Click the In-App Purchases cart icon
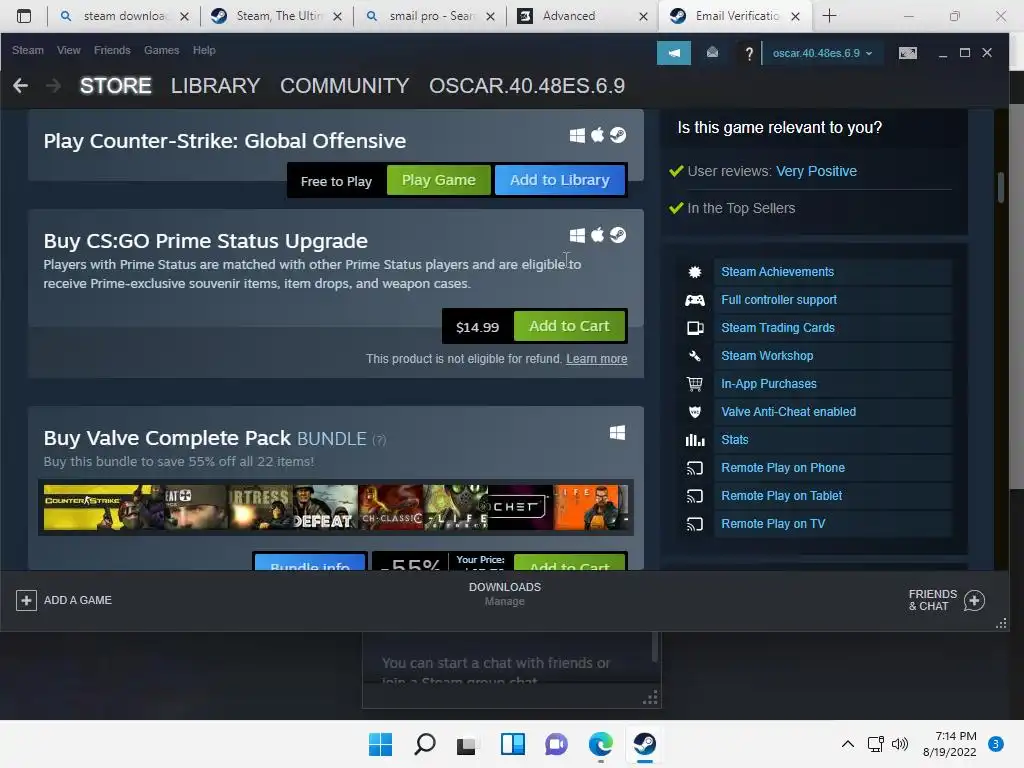Image resolution: width=1024 pixels, height=768 pixels. pyautogui.click(x=695, y=384)
